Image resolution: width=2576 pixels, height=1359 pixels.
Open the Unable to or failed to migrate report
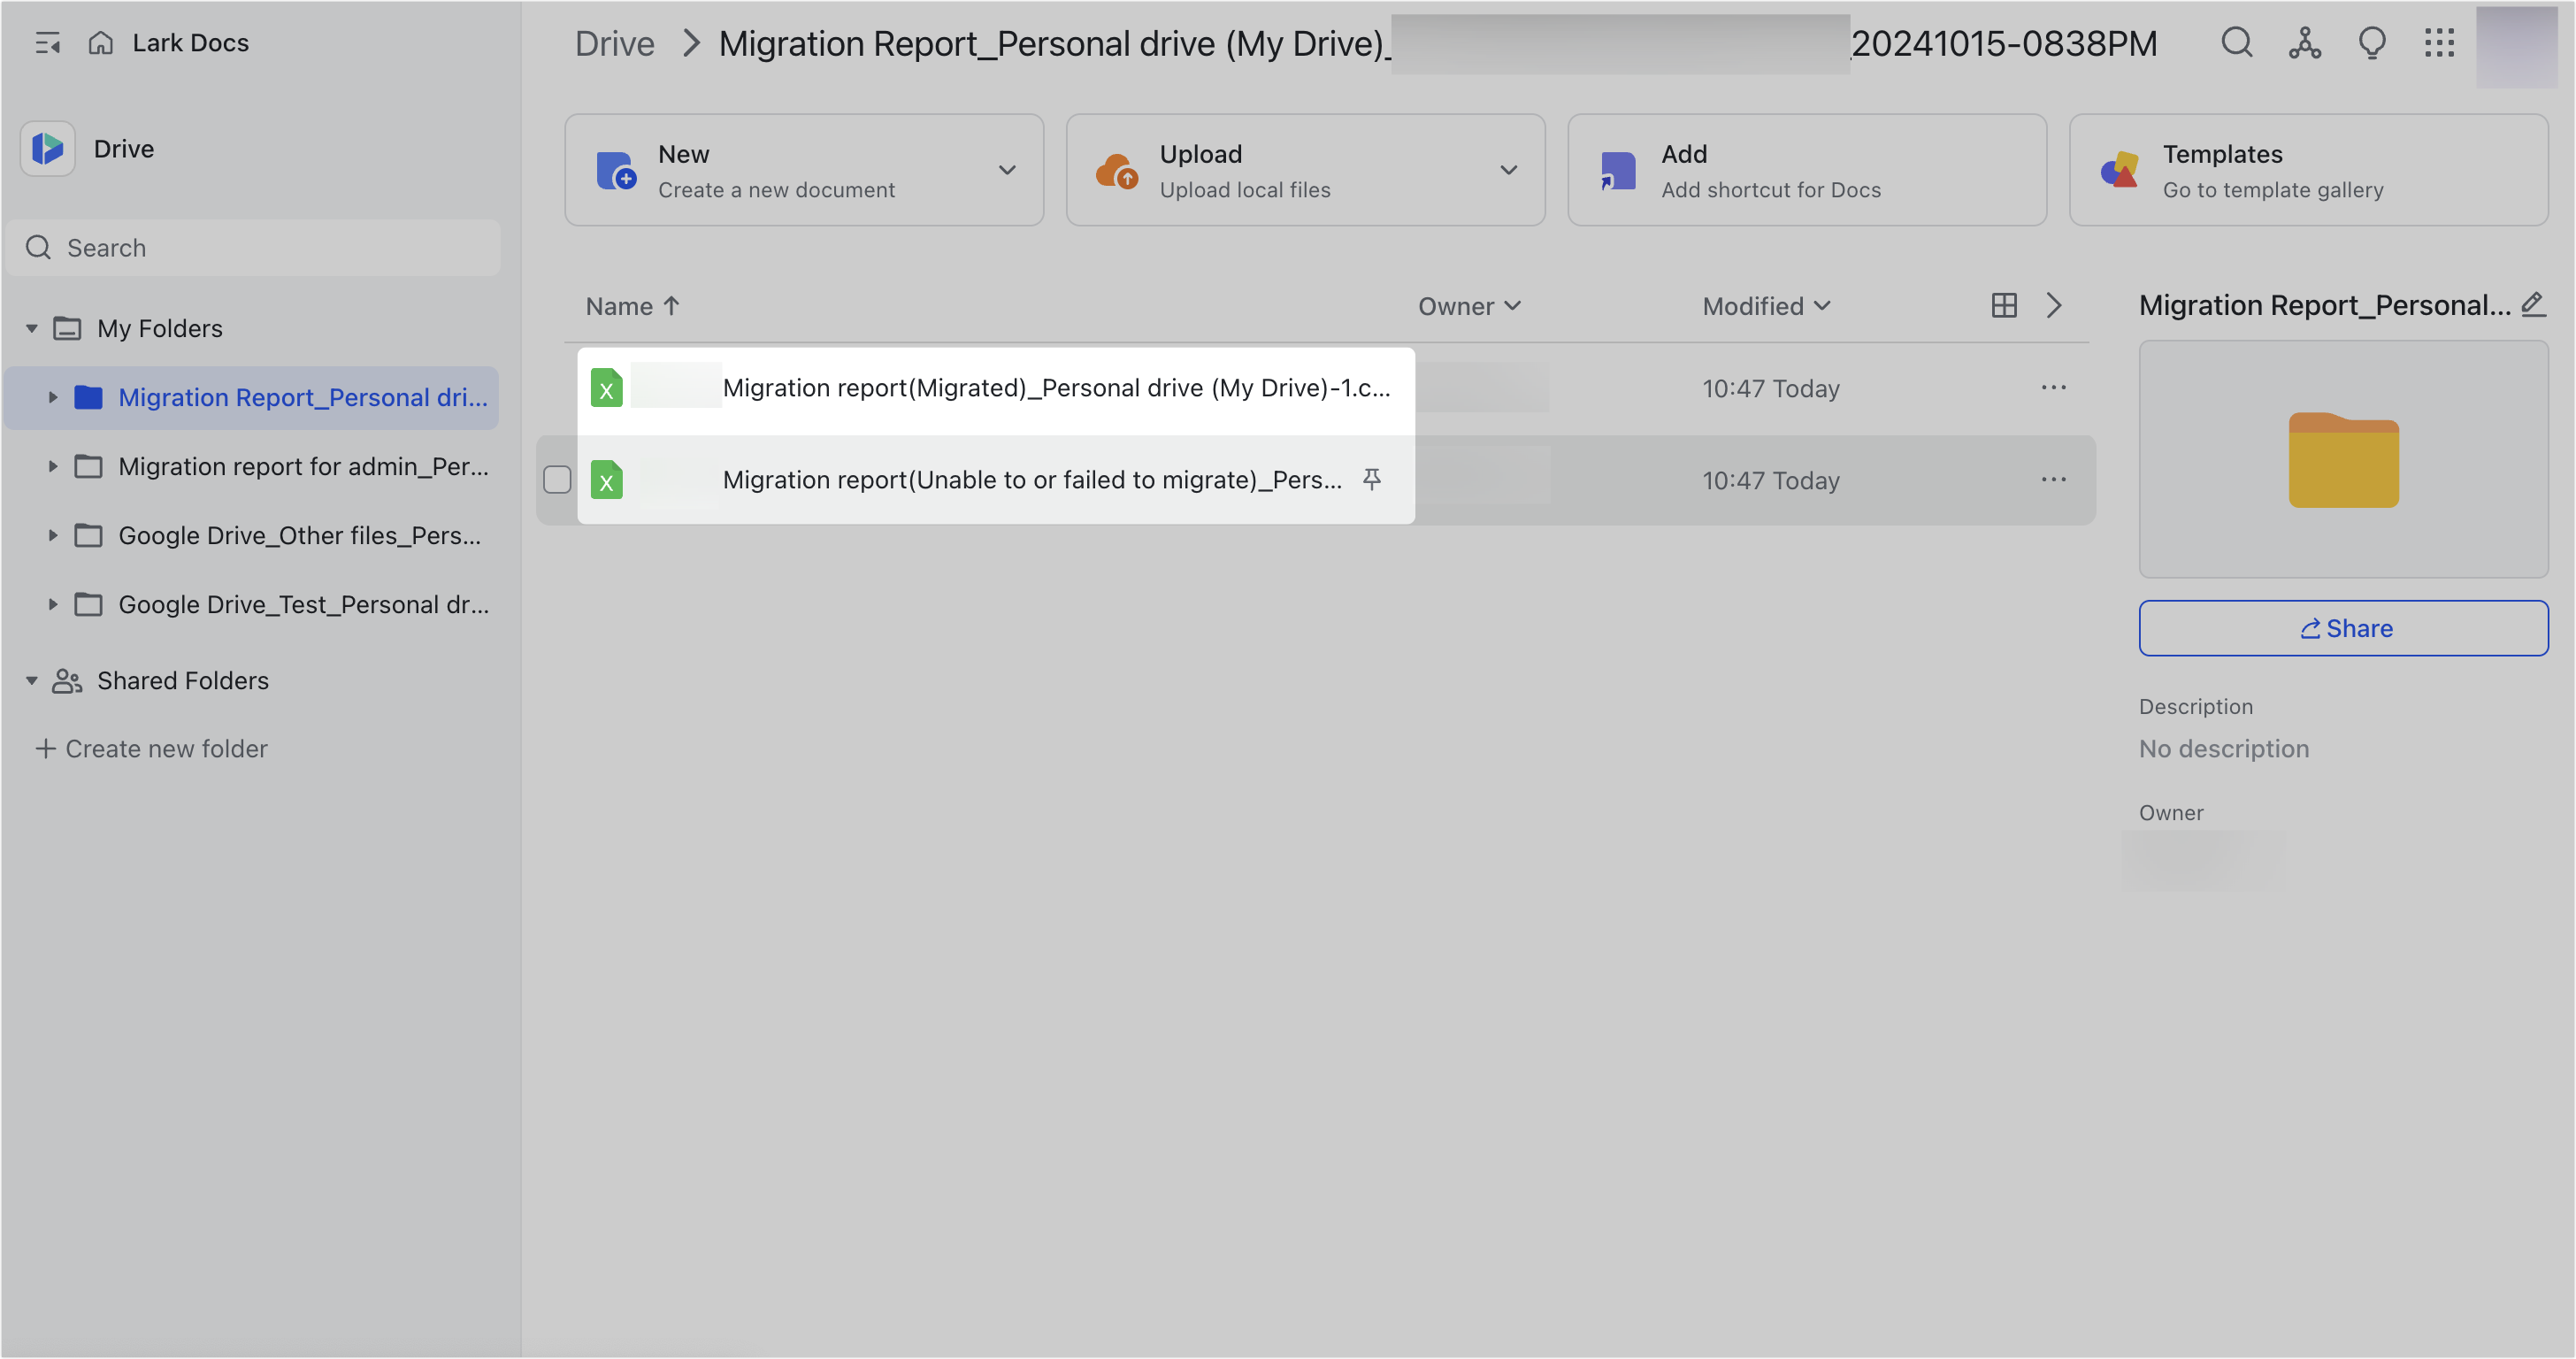[x=1032, y=480]
